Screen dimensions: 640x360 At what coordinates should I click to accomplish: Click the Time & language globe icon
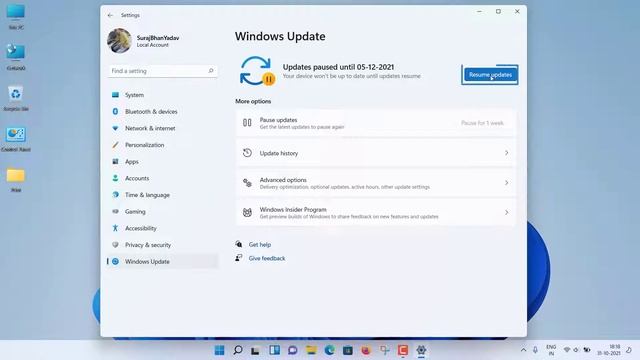(x=116, y=195)
